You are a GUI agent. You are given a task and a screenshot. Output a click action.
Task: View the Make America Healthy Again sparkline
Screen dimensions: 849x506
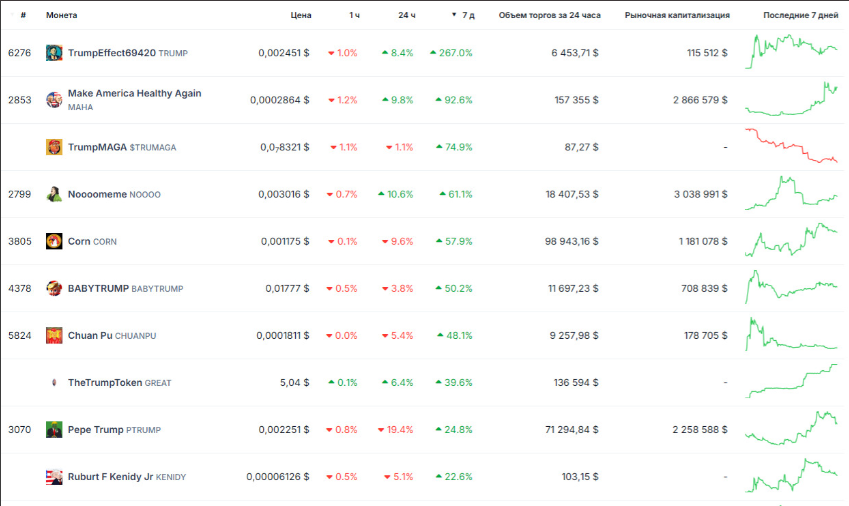[x=791, y=99]
